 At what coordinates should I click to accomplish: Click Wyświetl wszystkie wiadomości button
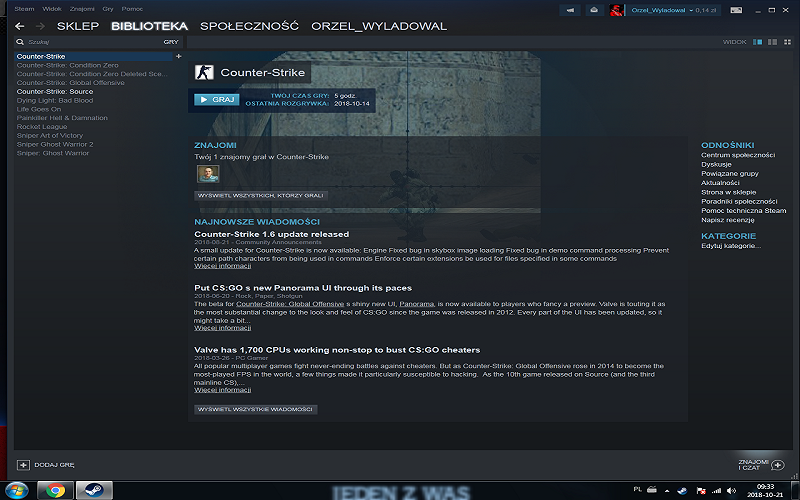point(255,409)
